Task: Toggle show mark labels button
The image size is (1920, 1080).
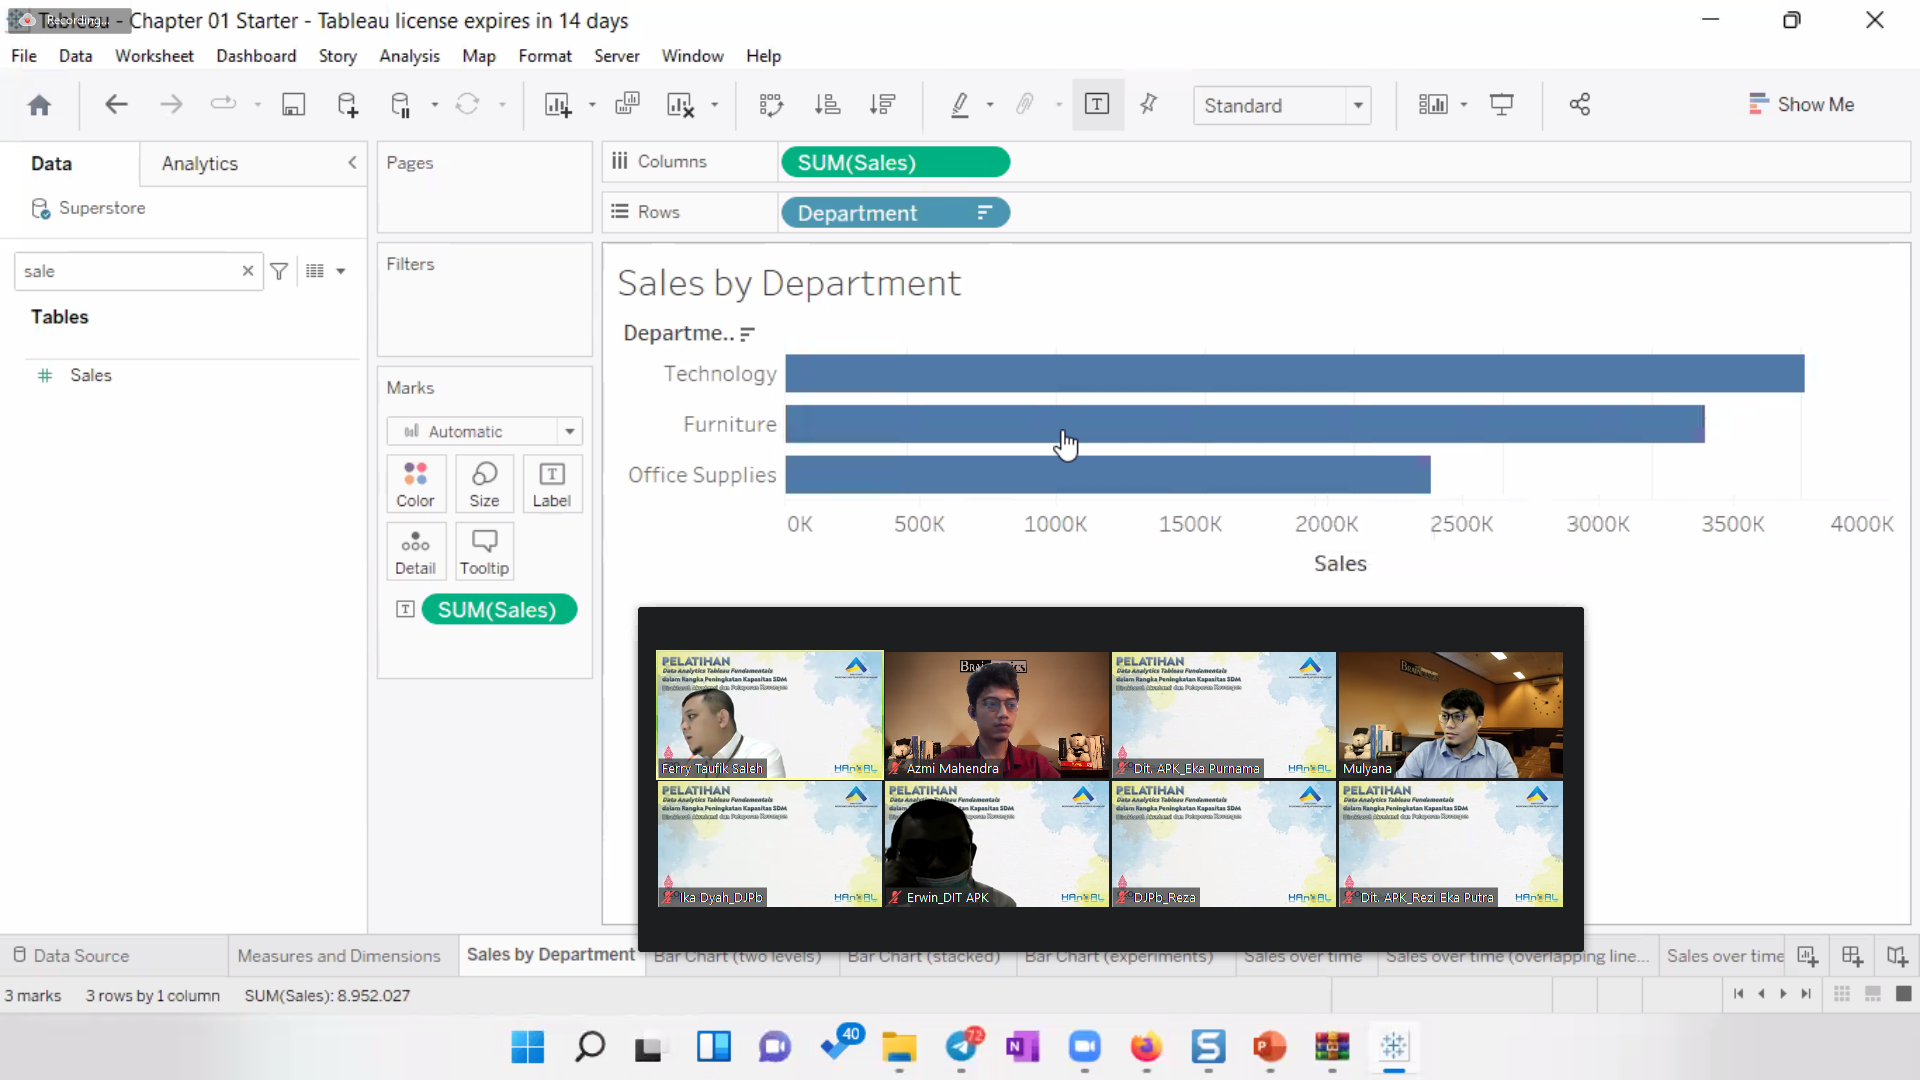Action: click(1097, 105)
